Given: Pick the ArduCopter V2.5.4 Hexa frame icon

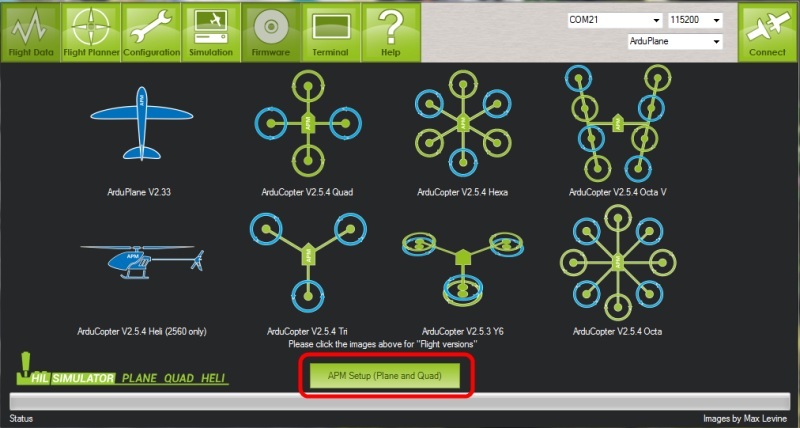Looking at the screenshot, I should click(x=463, y=124).
